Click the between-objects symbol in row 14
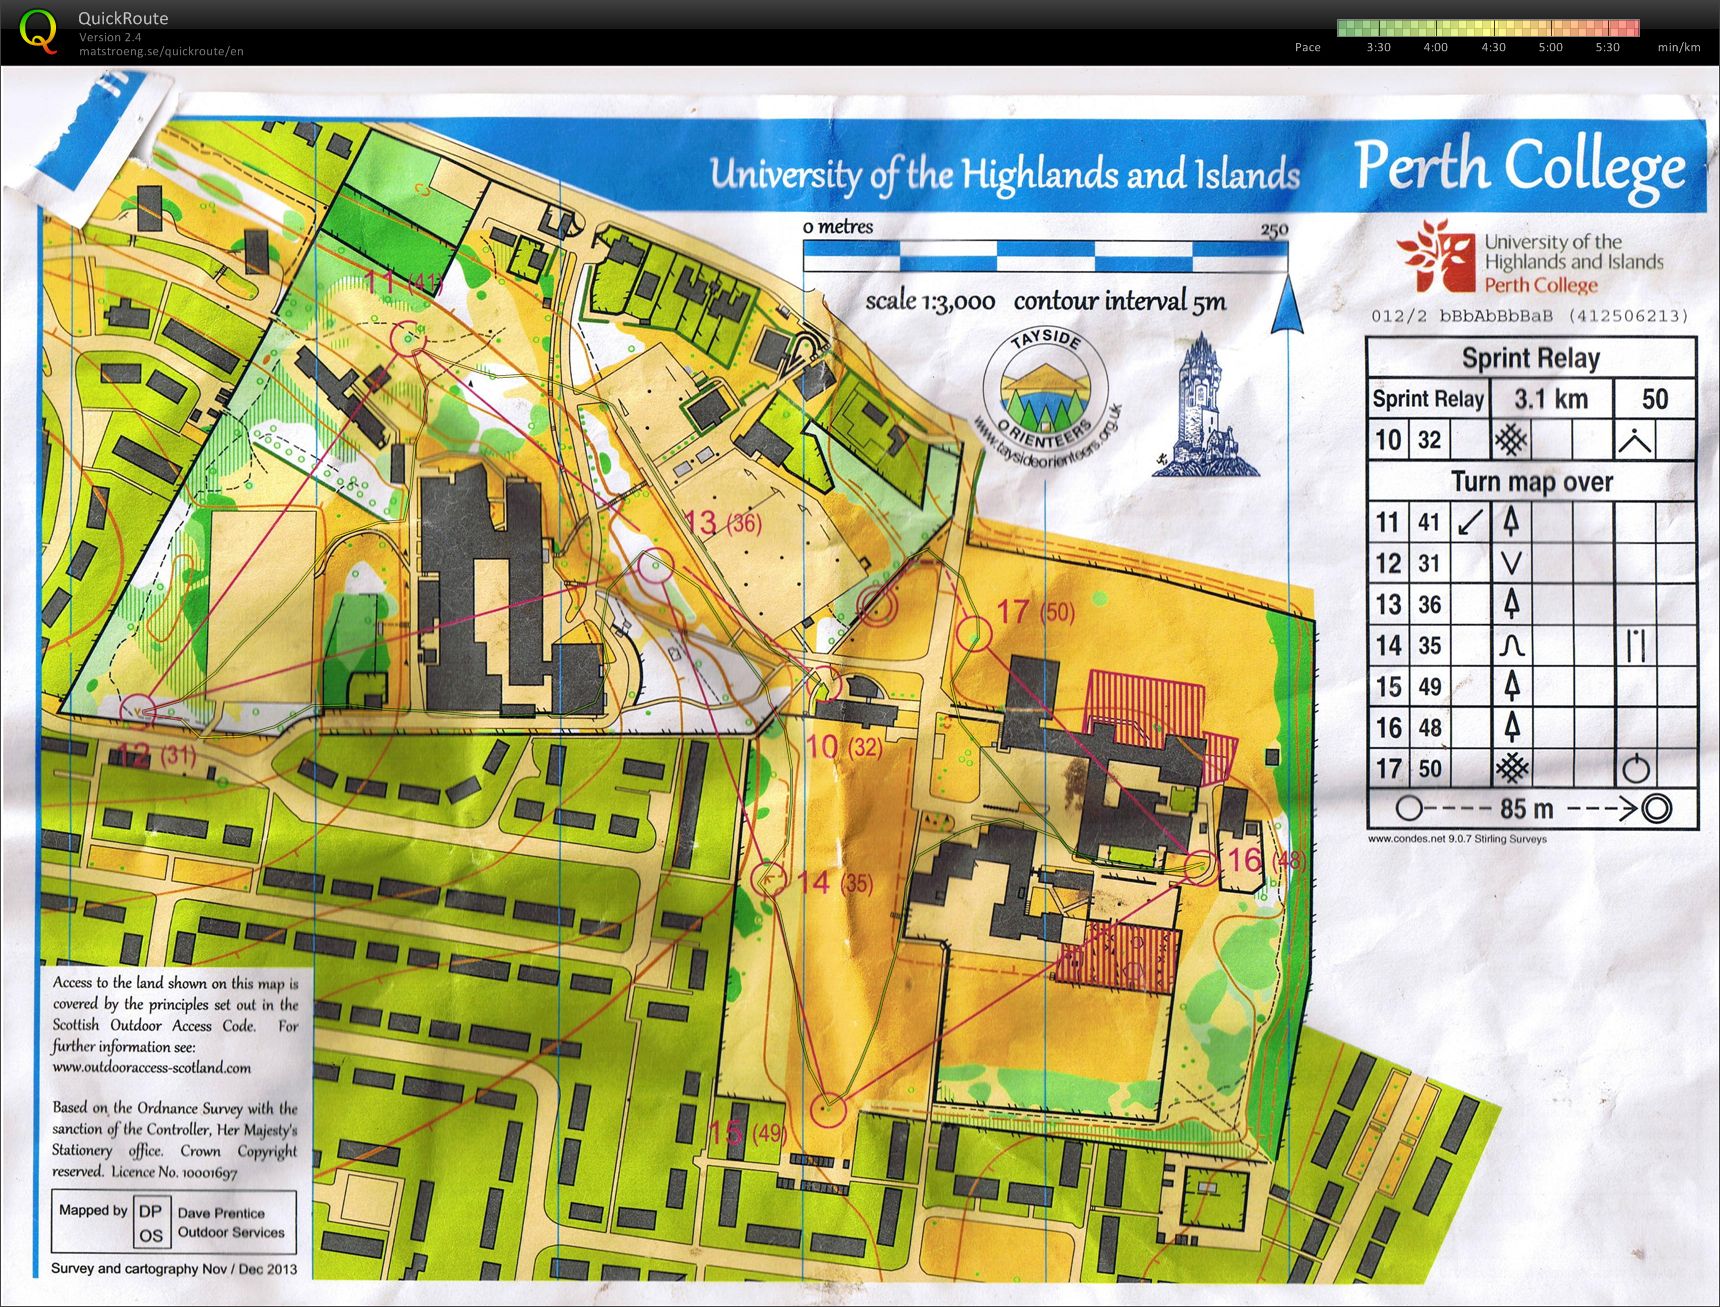Viewport: 1720px width, 1307px height. click(1635, 646)
